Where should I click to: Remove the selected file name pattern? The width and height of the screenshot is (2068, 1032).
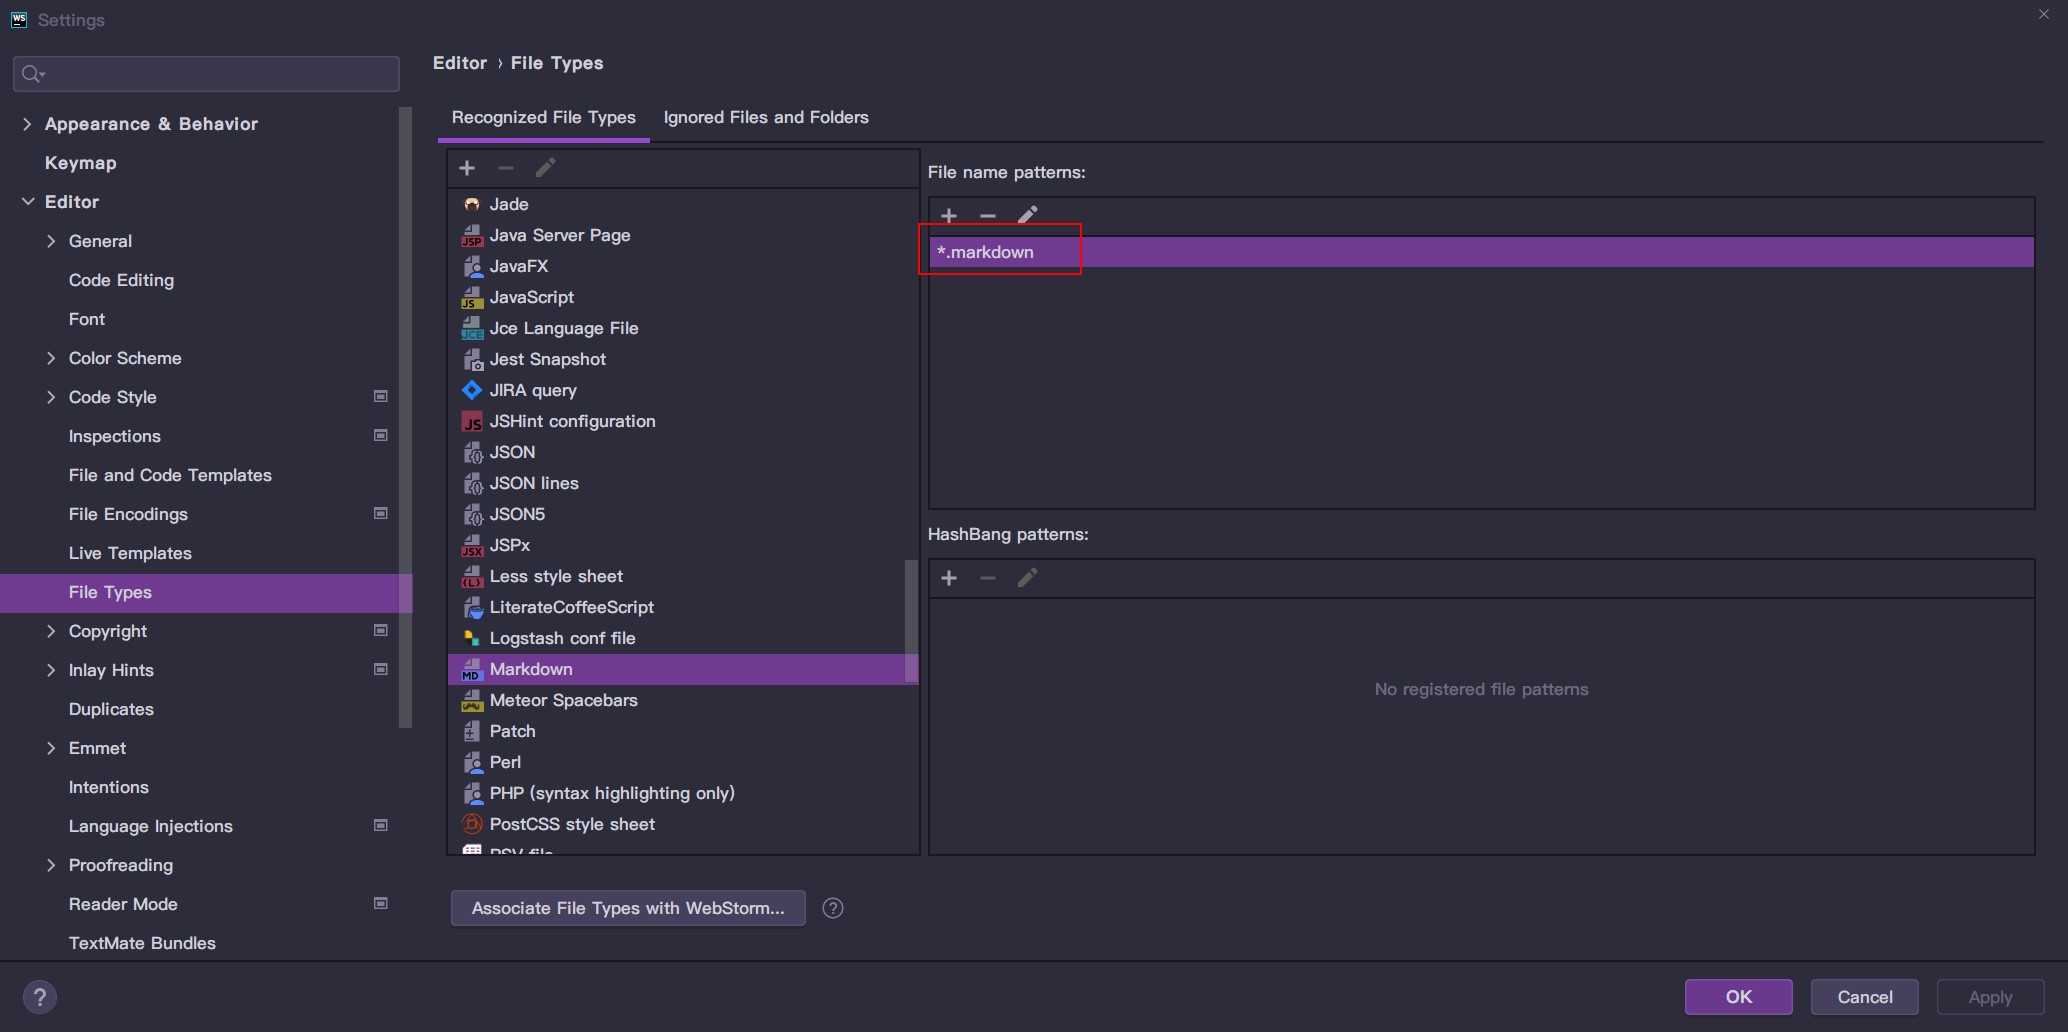coord(988,215)
